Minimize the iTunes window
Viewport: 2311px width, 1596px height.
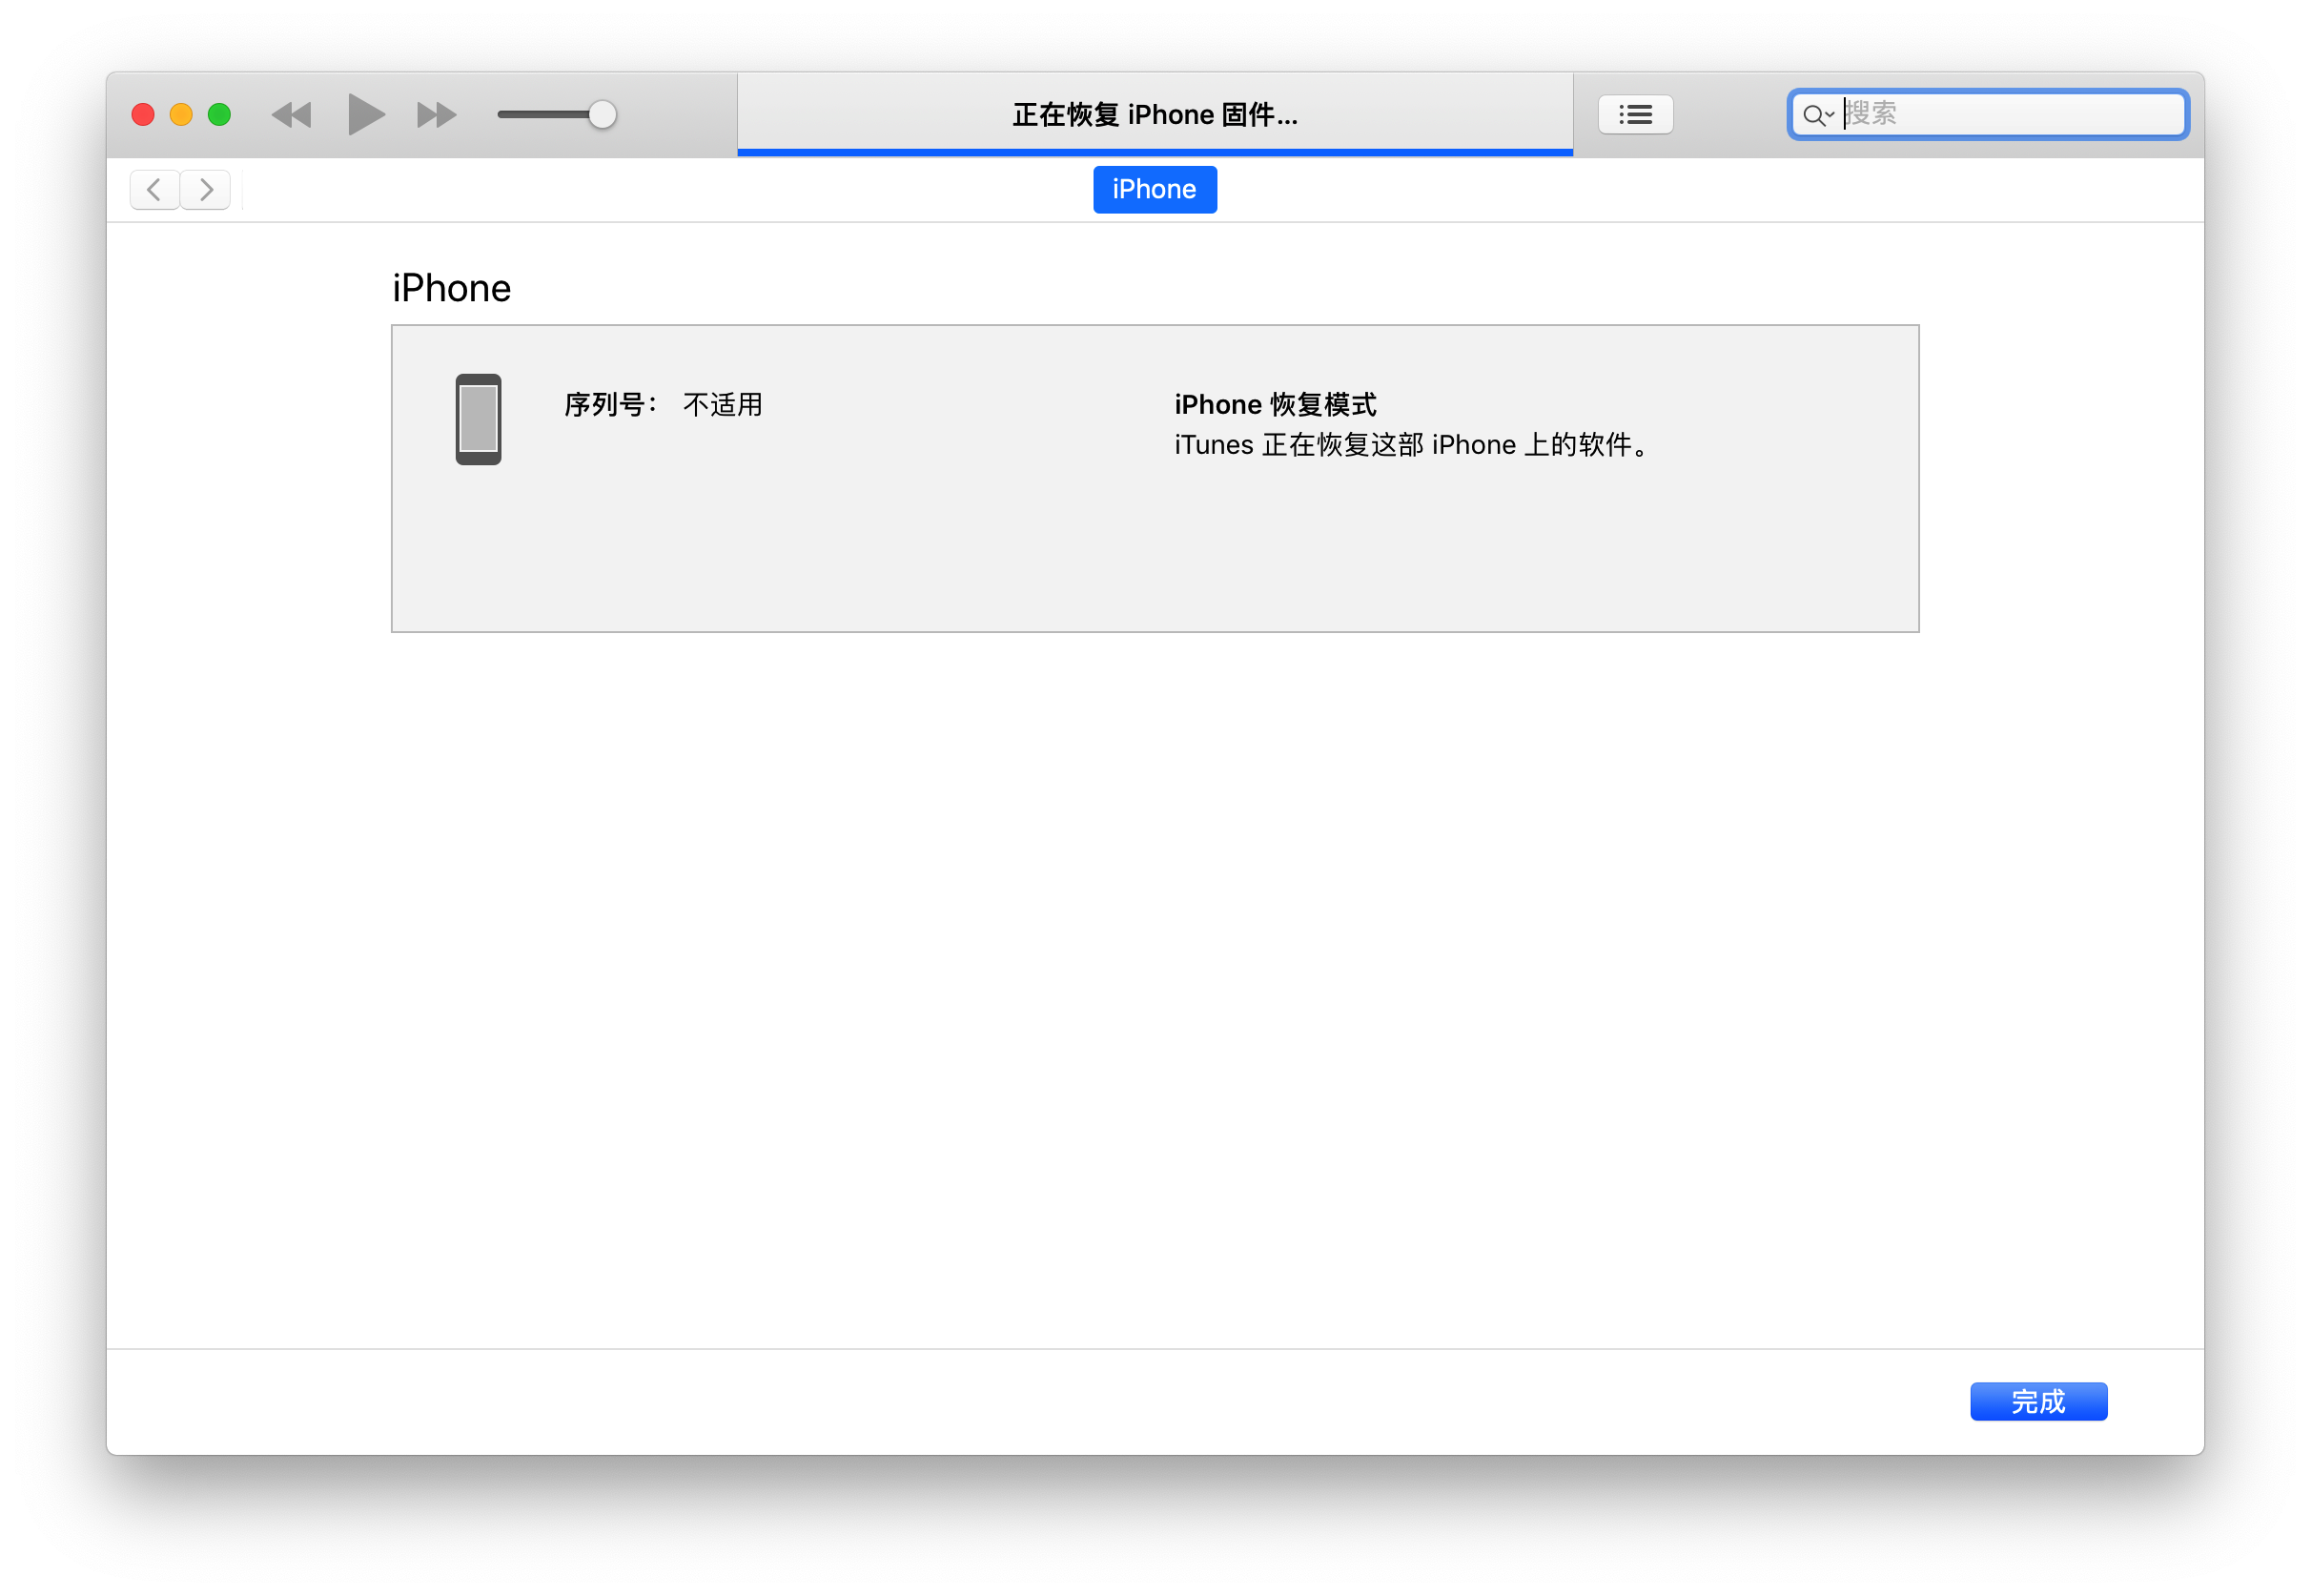click(181, 115)
